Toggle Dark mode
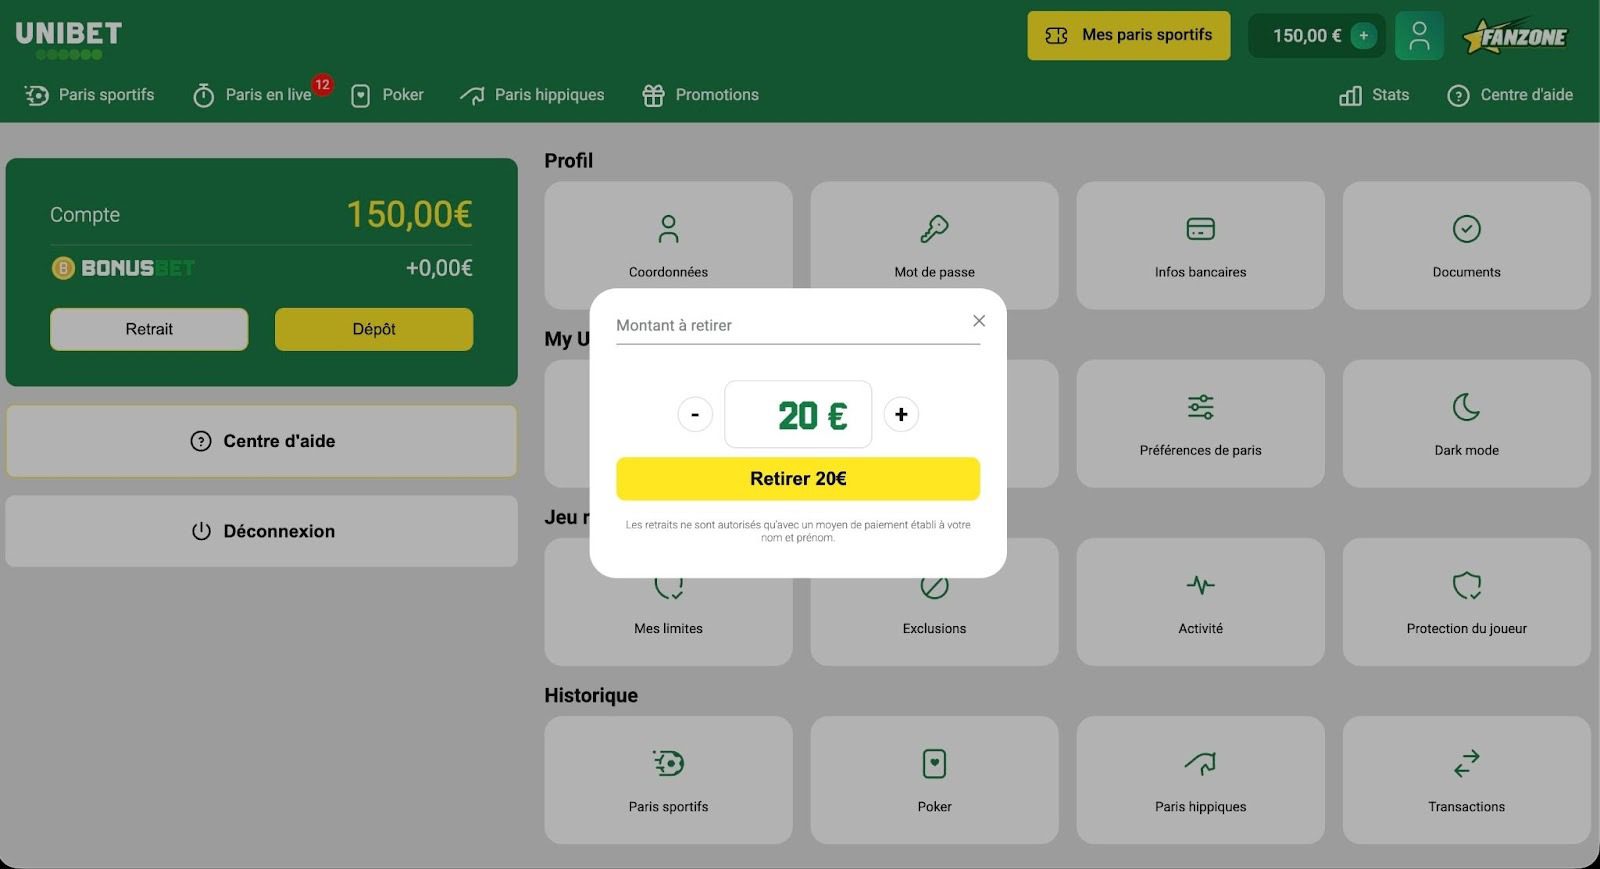1600x869 pixels. [1466, 423]
